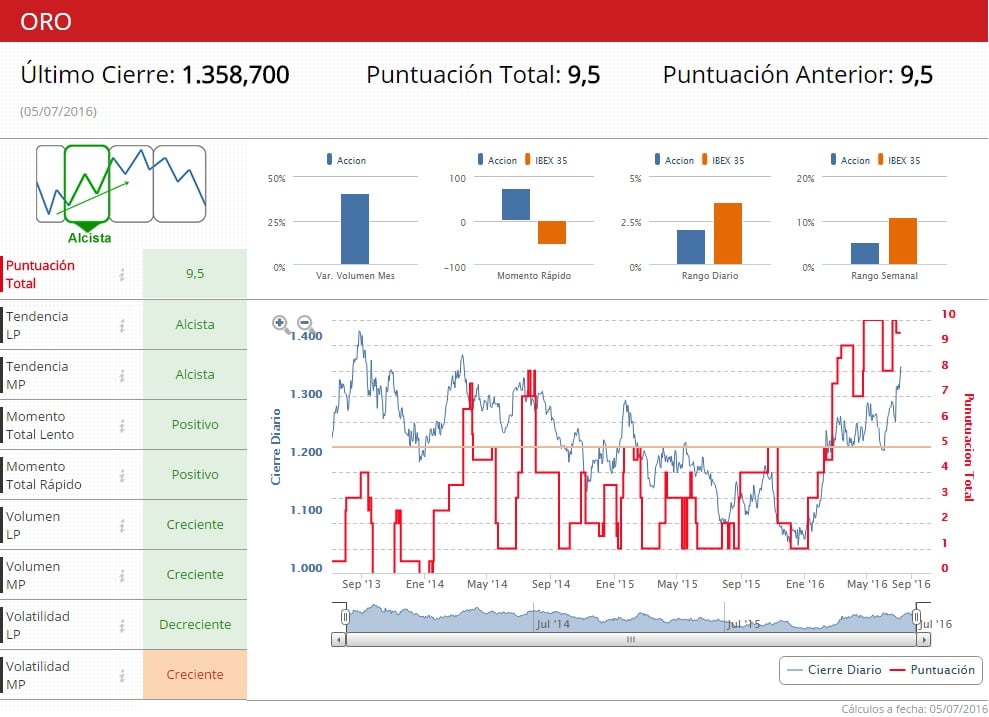
Task: Toggle IBEX 35 legend in Momento Rápido chart
Action: point(546,160)
